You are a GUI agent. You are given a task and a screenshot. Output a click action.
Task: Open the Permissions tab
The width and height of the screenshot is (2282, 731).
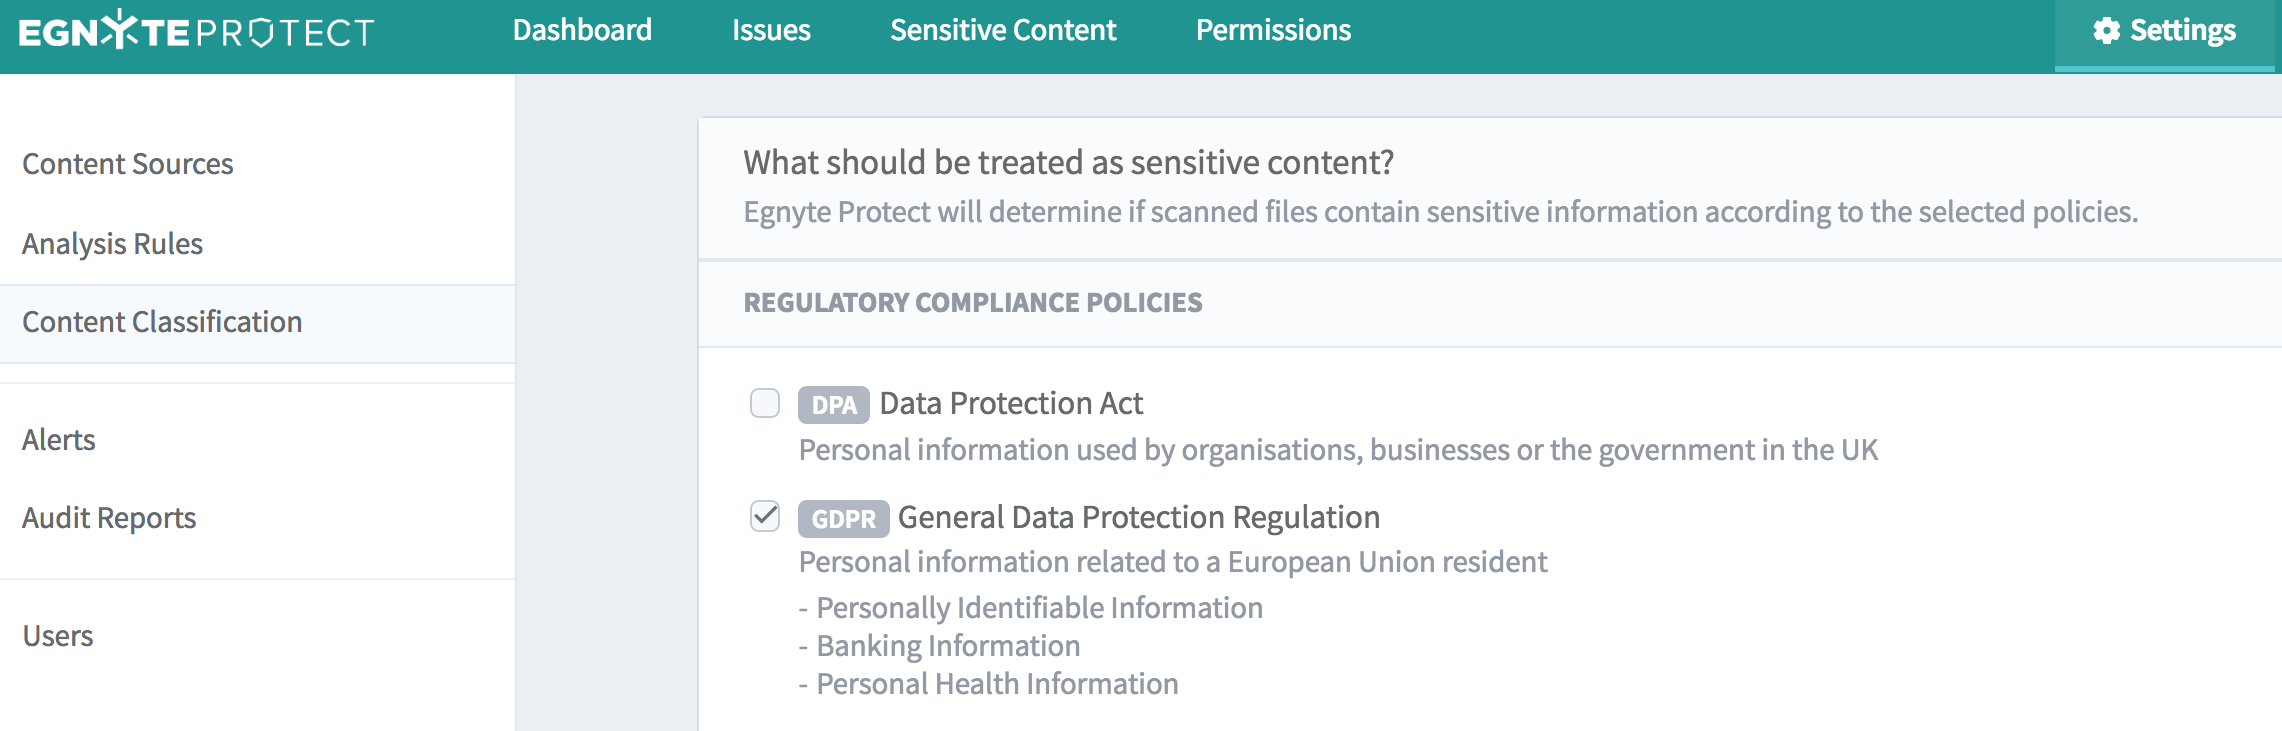[1273, 31]
